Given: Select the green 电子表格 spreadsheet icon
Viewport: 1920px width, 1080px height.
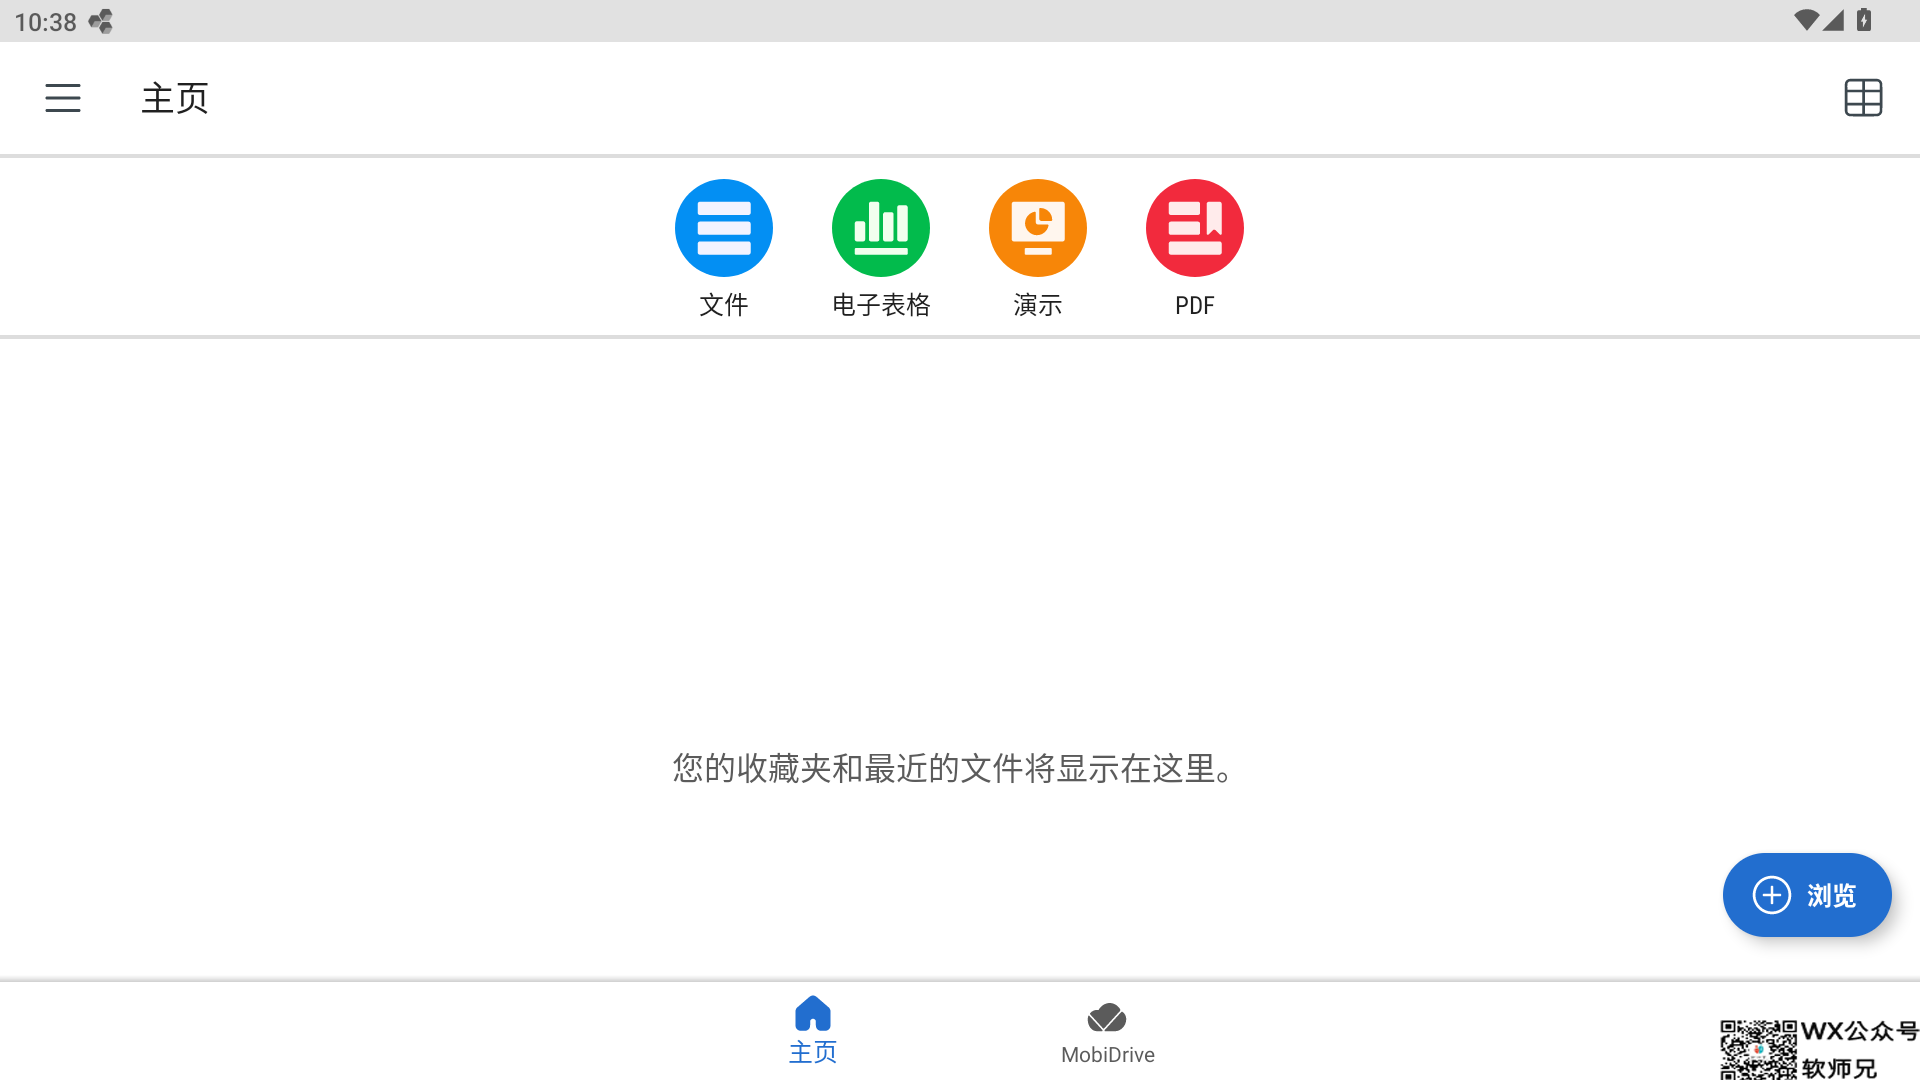Looking at the screenshot, I should 880,227.
